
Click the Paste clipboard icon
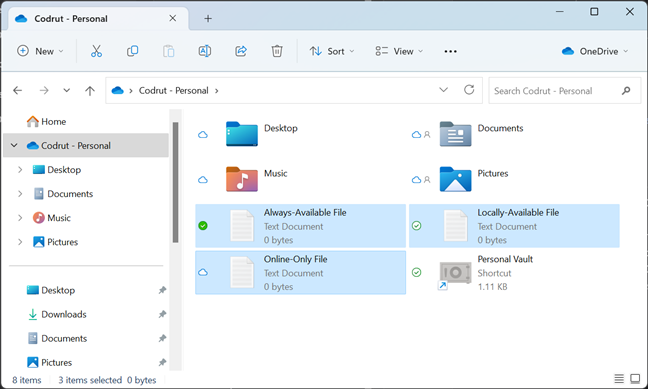(x=168, y=51)
